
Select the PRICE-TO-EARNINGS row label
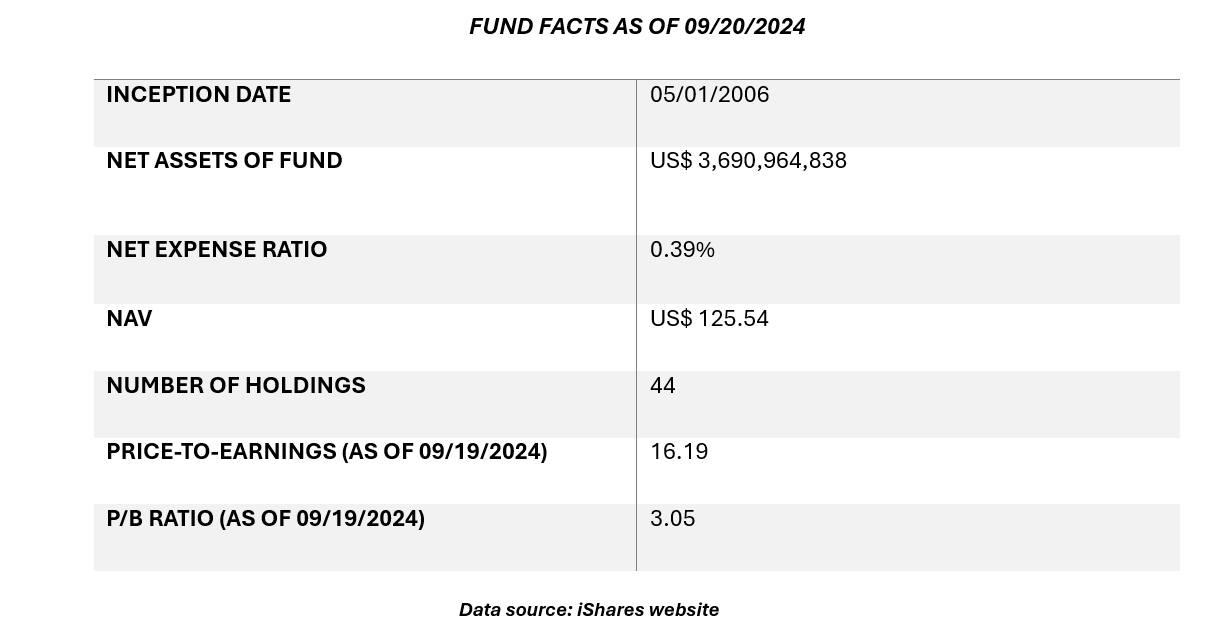(326, 452)
